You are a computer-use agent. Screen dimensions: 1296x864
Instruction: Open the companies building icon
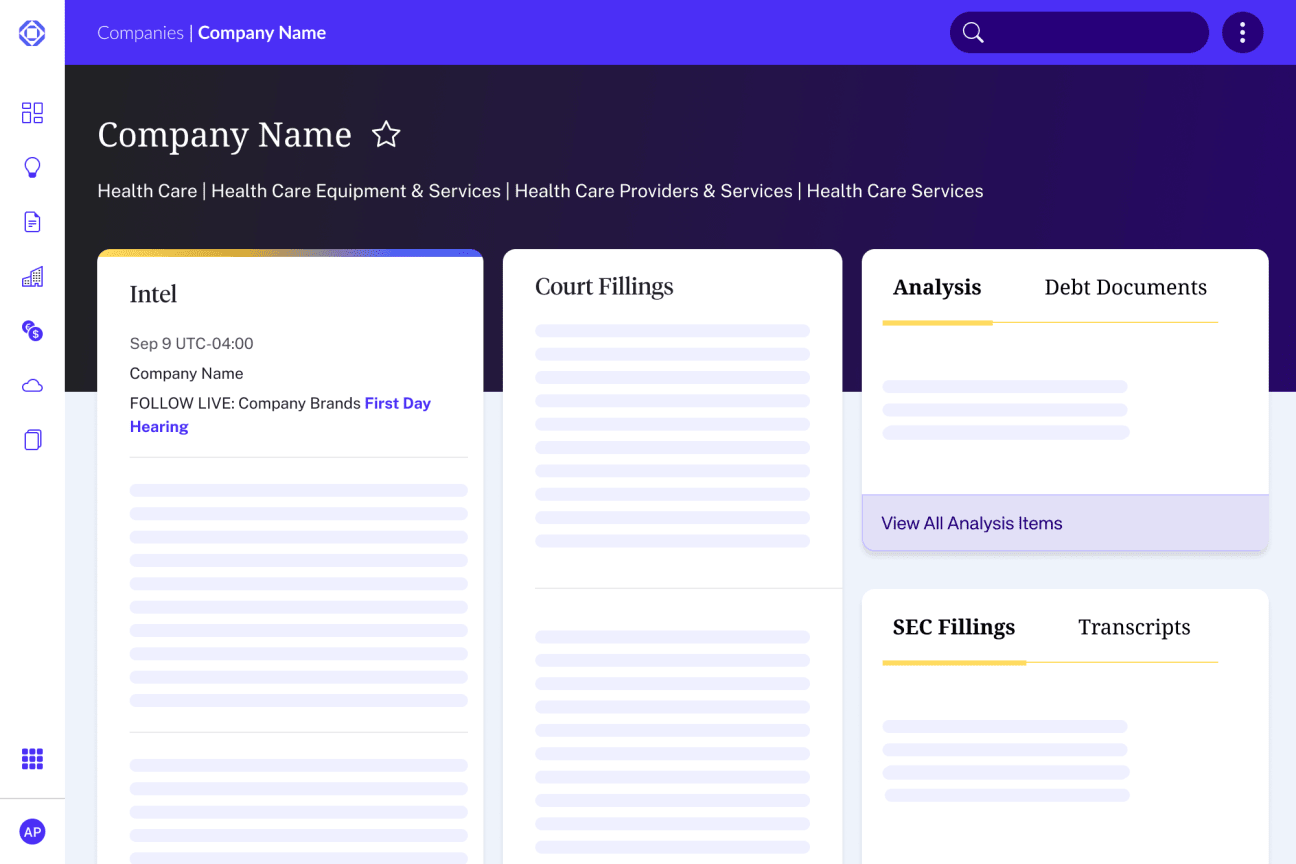click(32, 276)
